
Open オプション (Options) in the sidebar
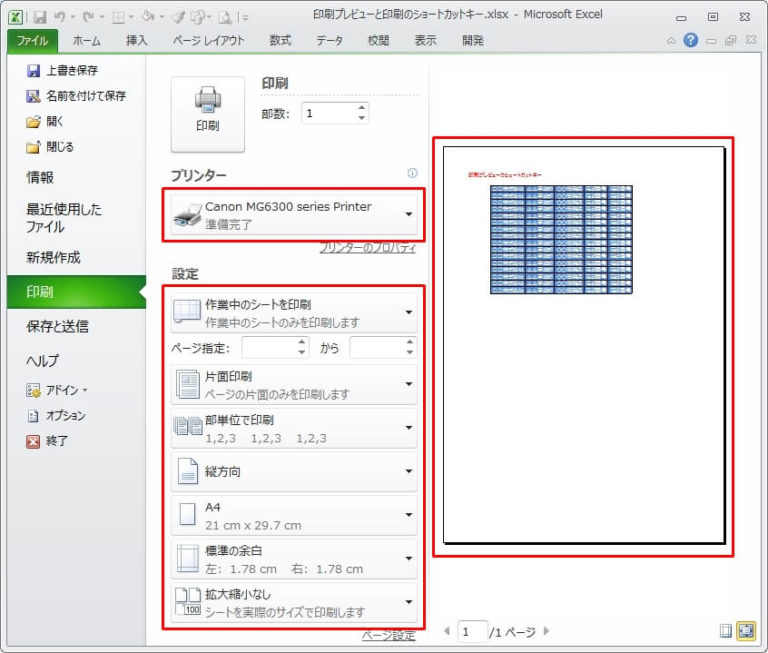point(56,416)
